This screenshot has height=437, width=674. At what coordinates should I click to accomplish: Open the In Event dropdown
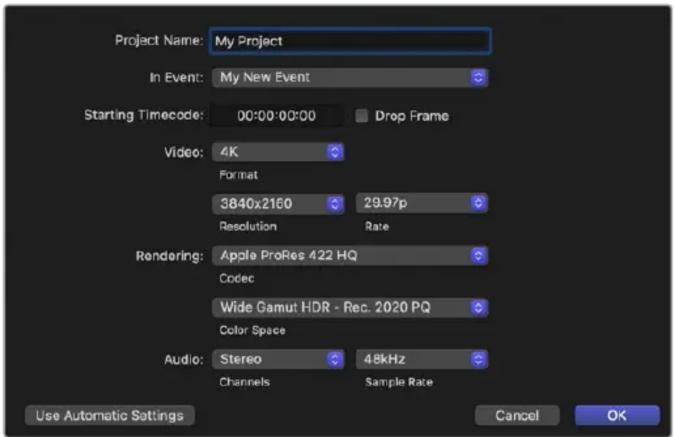click(x=350, y=78)
